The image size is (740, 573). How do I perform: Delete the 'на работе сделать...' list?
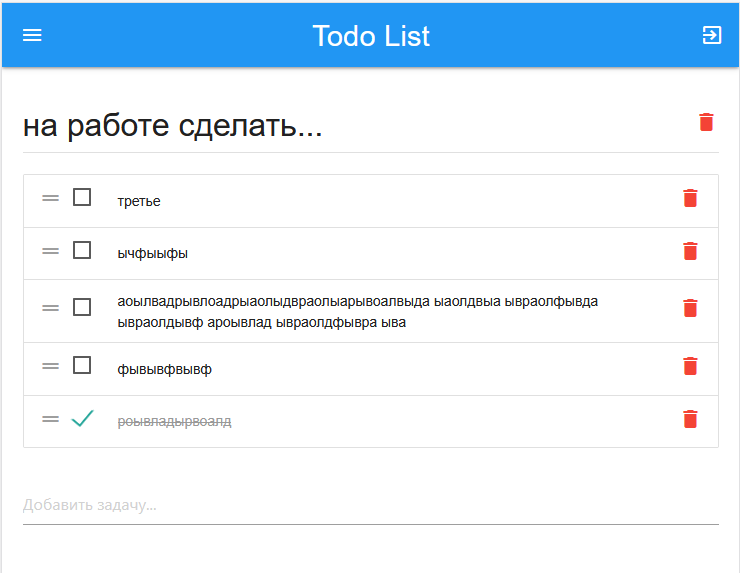point(706,122)
